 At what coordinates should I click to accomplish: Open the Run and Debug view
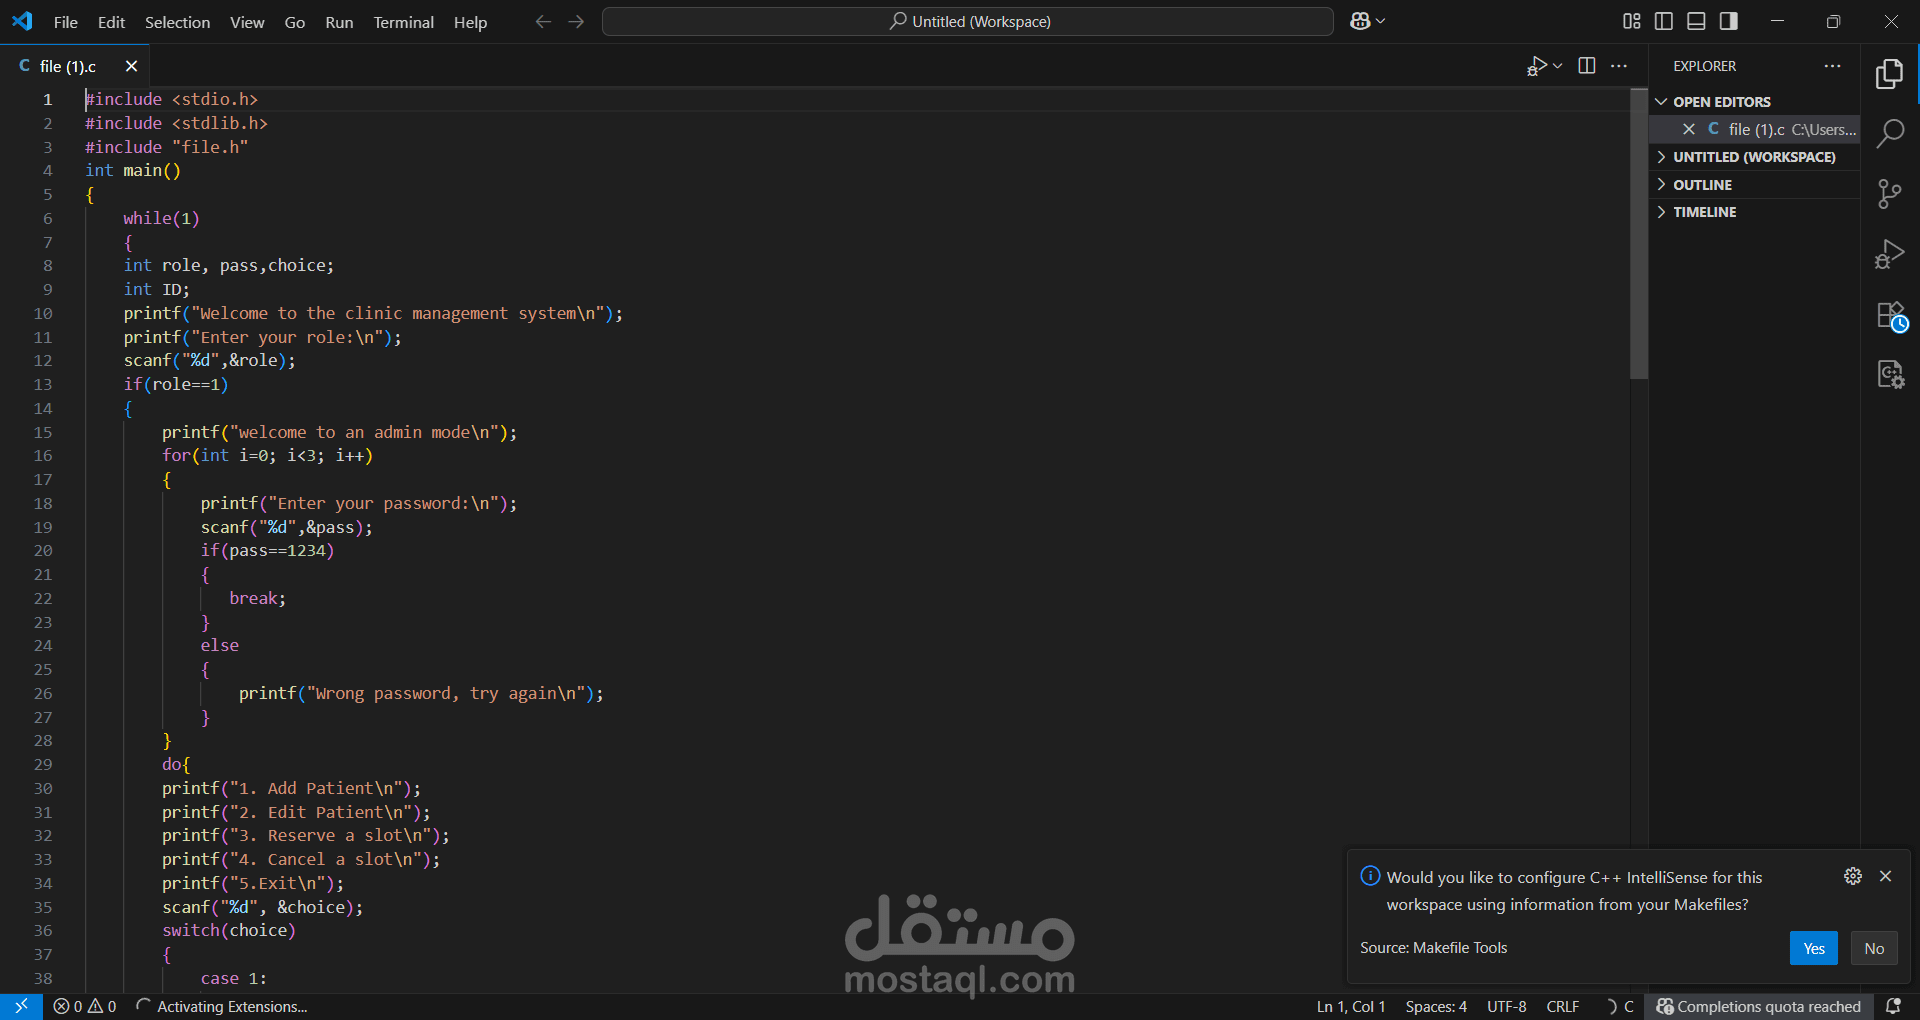(x=1889, y=254)
